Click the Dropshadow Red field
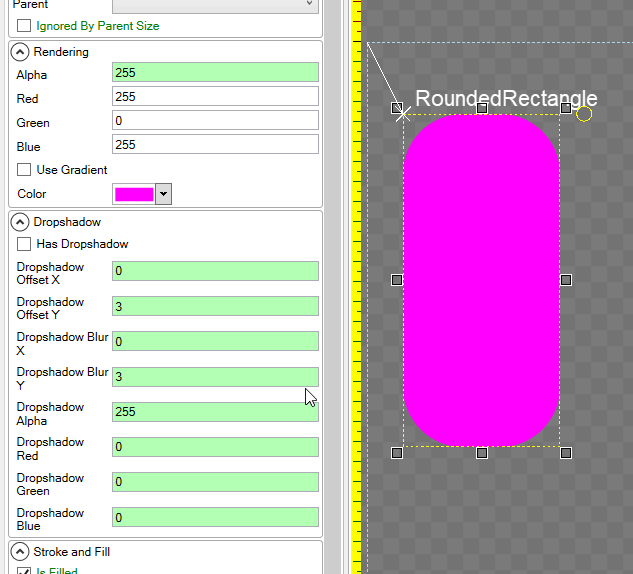The image size is (633, 574). [216, 447]
